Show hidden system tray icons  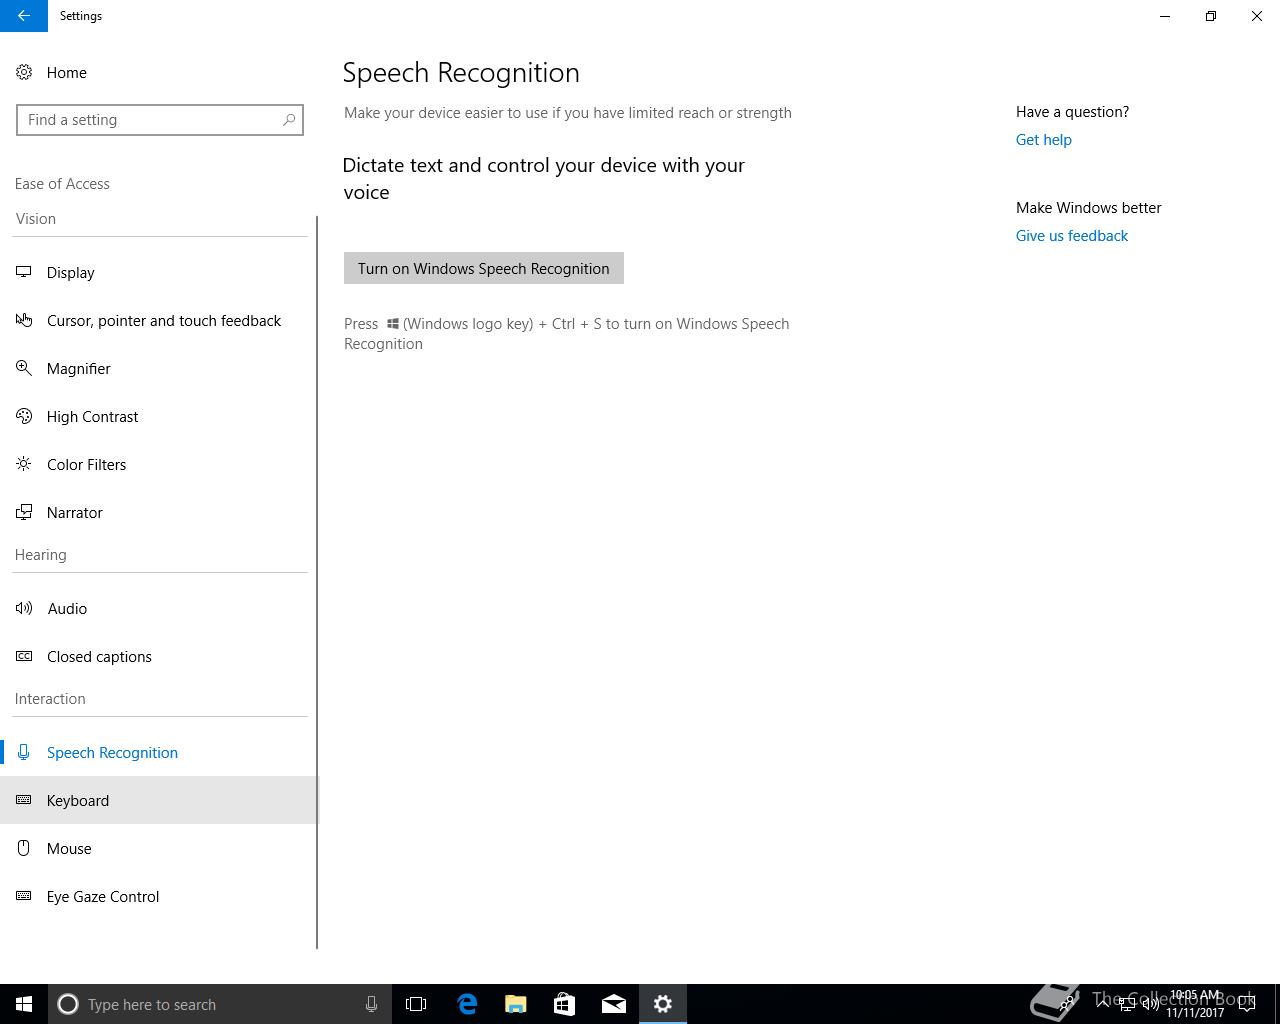(x=1103, y=1004)
